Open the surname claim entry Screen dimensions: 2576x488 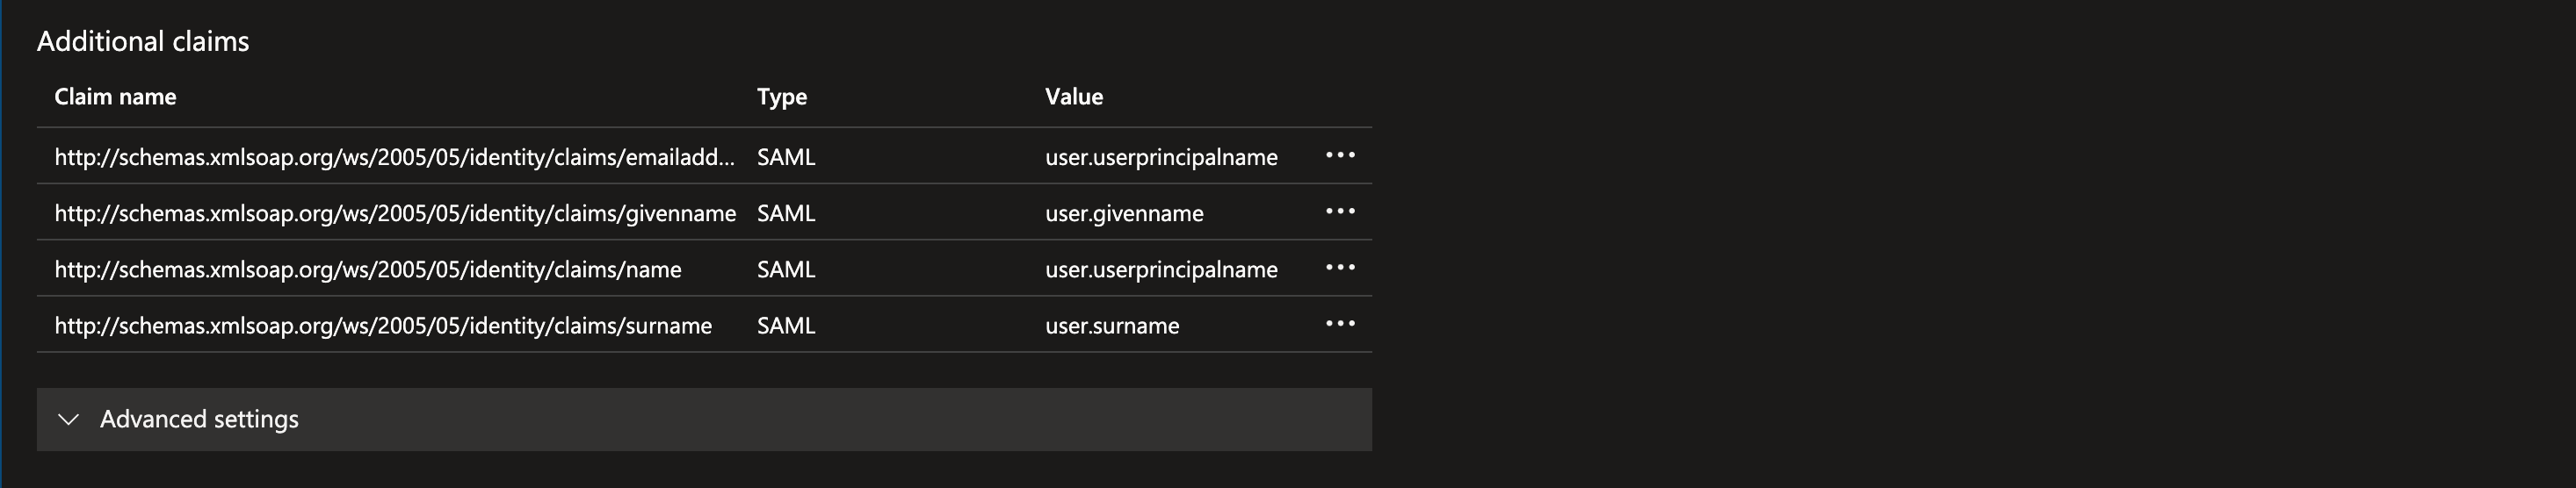click(383, 326)
